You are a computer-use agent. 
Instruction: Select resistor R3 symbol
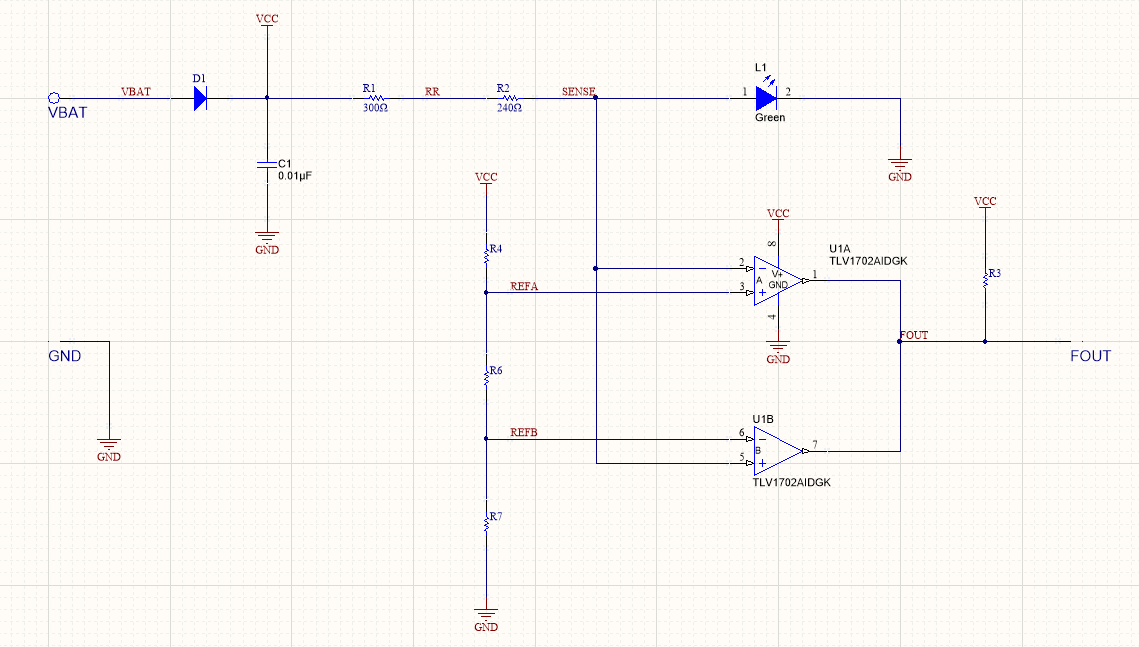coord(985,280)
